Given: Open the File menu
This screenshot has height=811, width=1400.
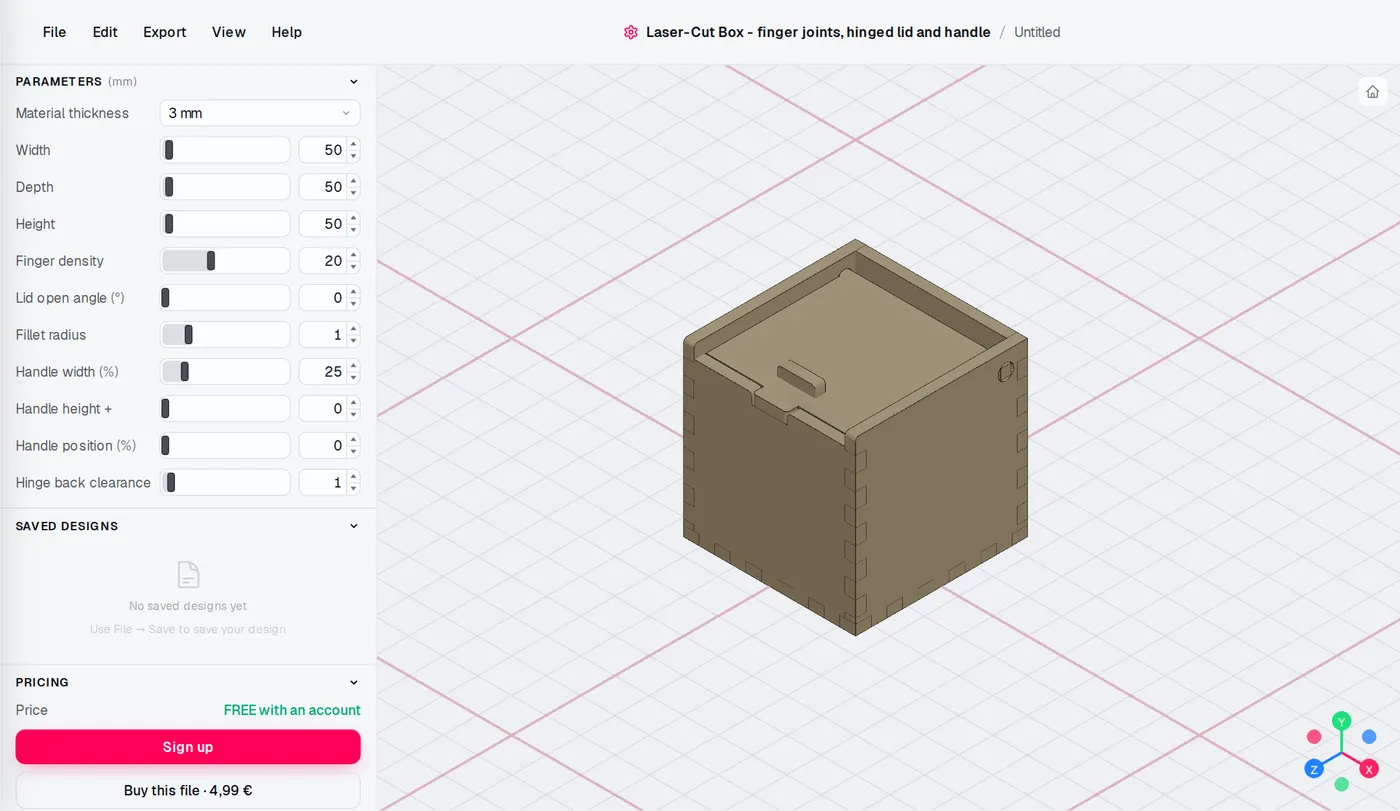Looking at the screenshot, I should pyautogui.click(x=54, y=32).
